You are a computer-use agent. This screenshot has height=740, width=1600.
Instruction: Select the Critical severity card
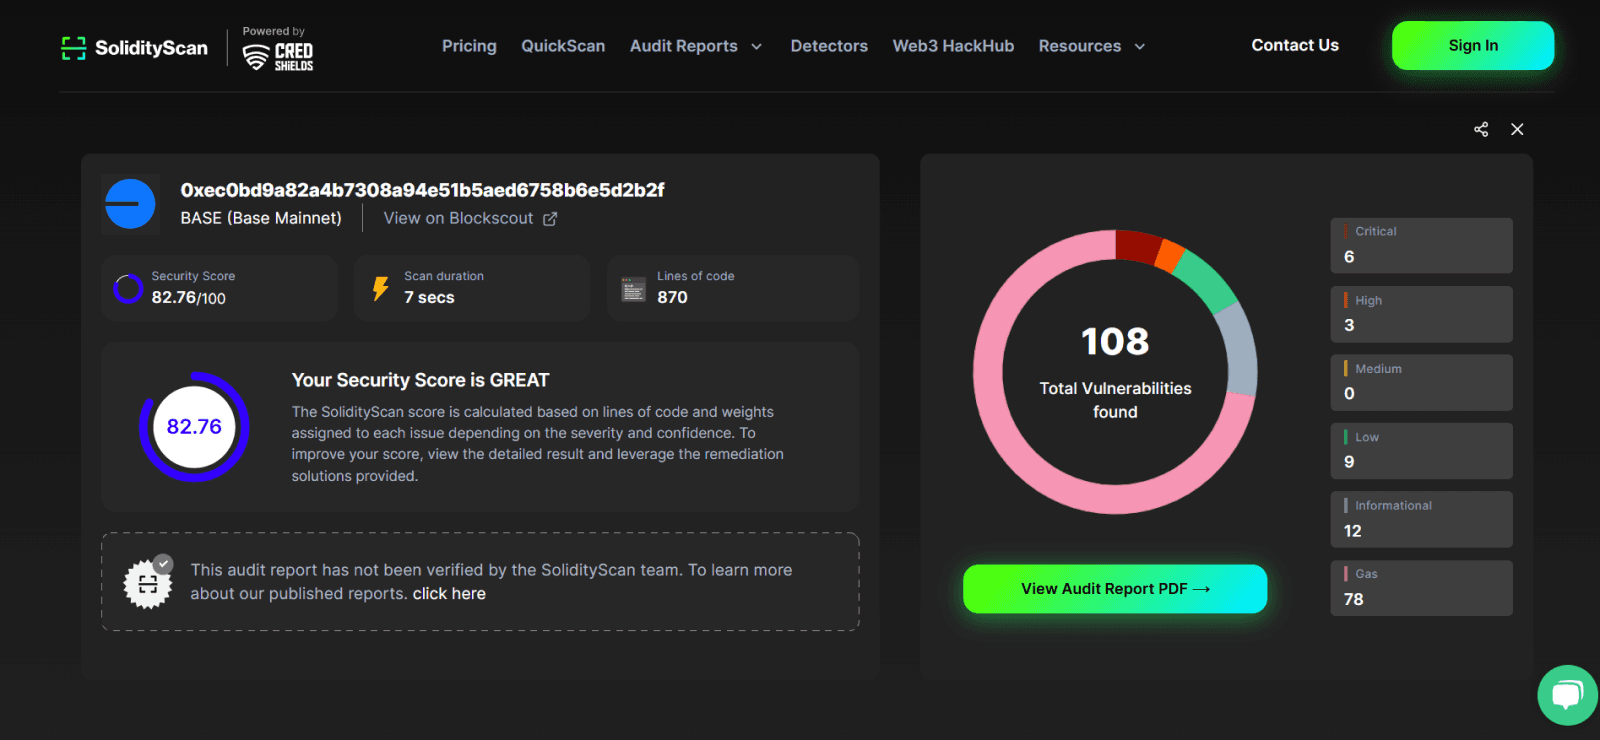(x=1421, y=245)
